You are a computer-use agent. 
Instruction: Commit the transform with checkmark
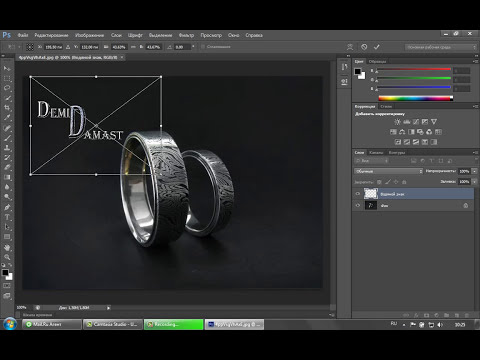pos(377,47)
